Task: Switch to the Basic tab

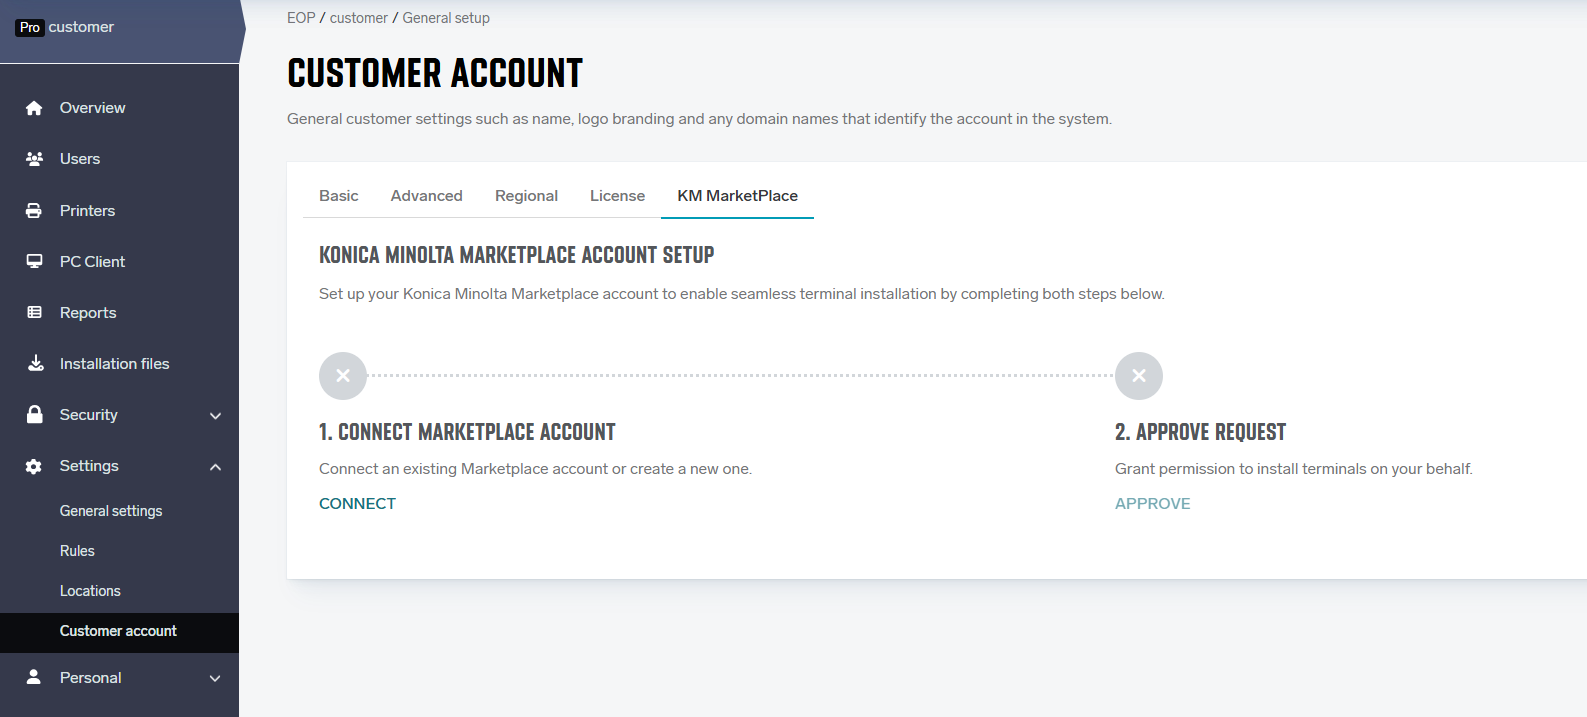Action: click(339, 196)
